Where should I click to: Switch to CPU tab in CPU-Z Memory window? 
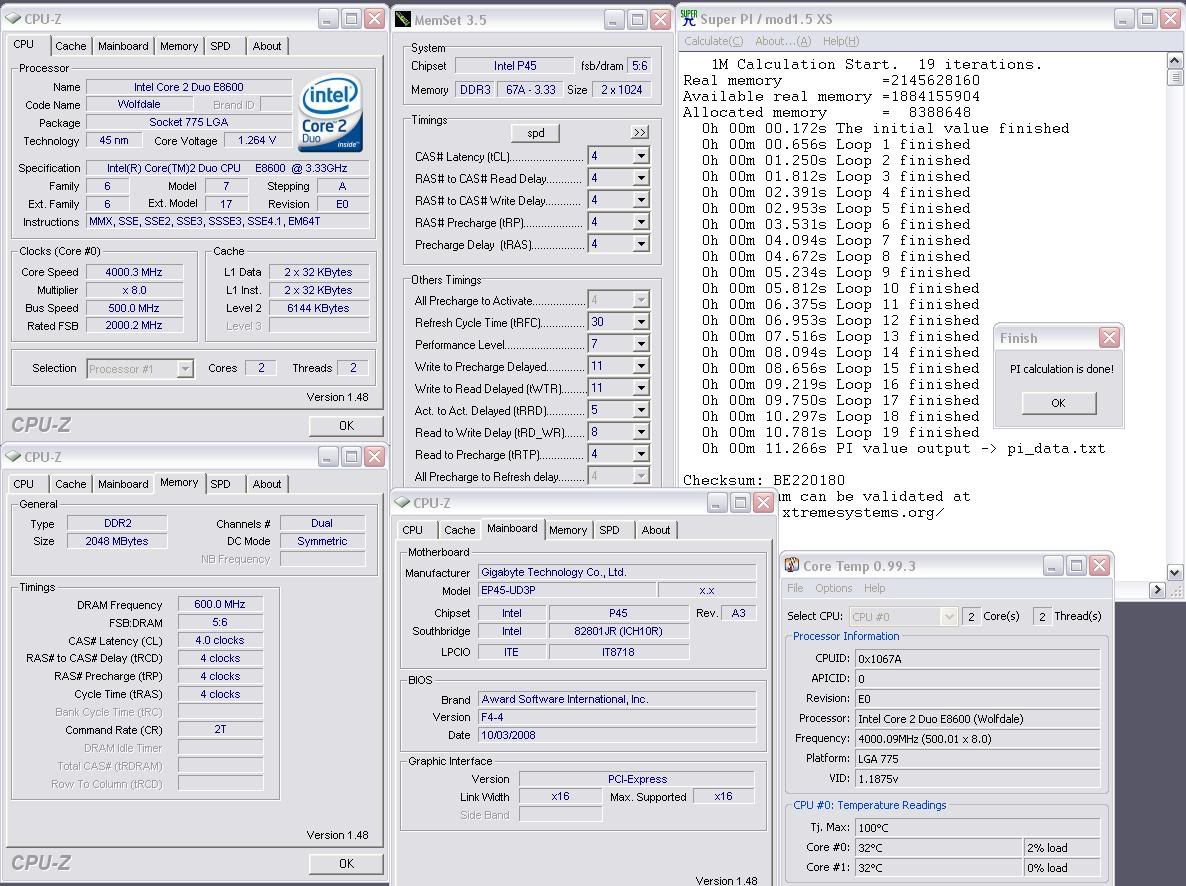(23, 484)
